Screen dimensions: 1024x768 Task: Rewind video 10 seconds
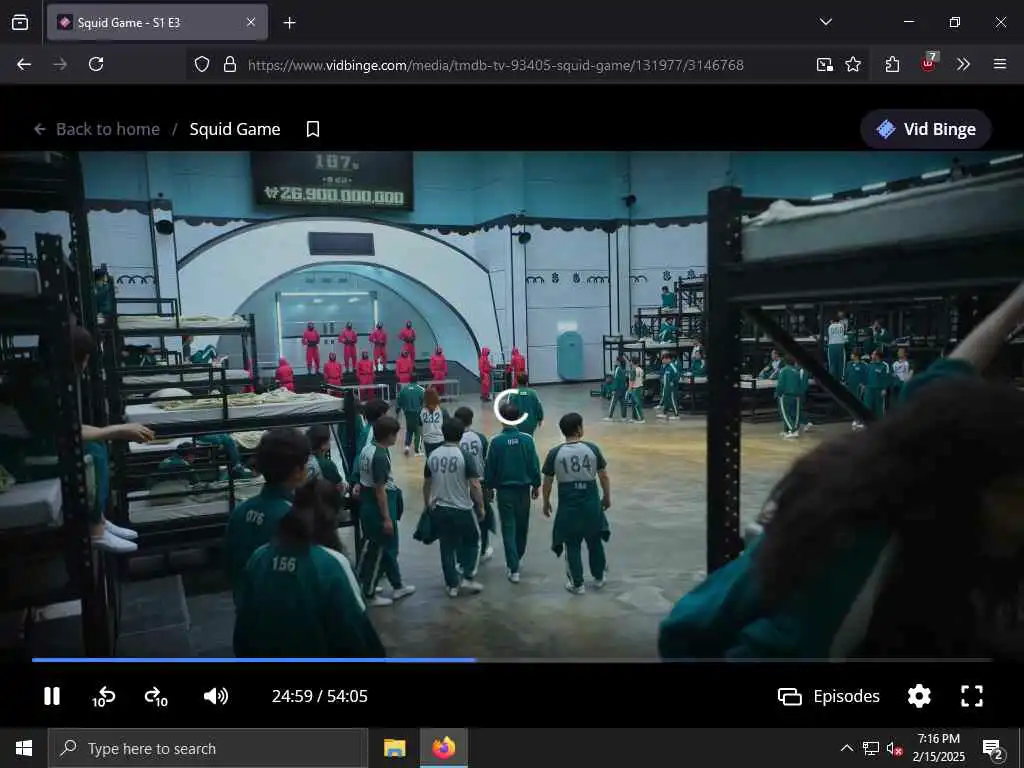[103, 697]
